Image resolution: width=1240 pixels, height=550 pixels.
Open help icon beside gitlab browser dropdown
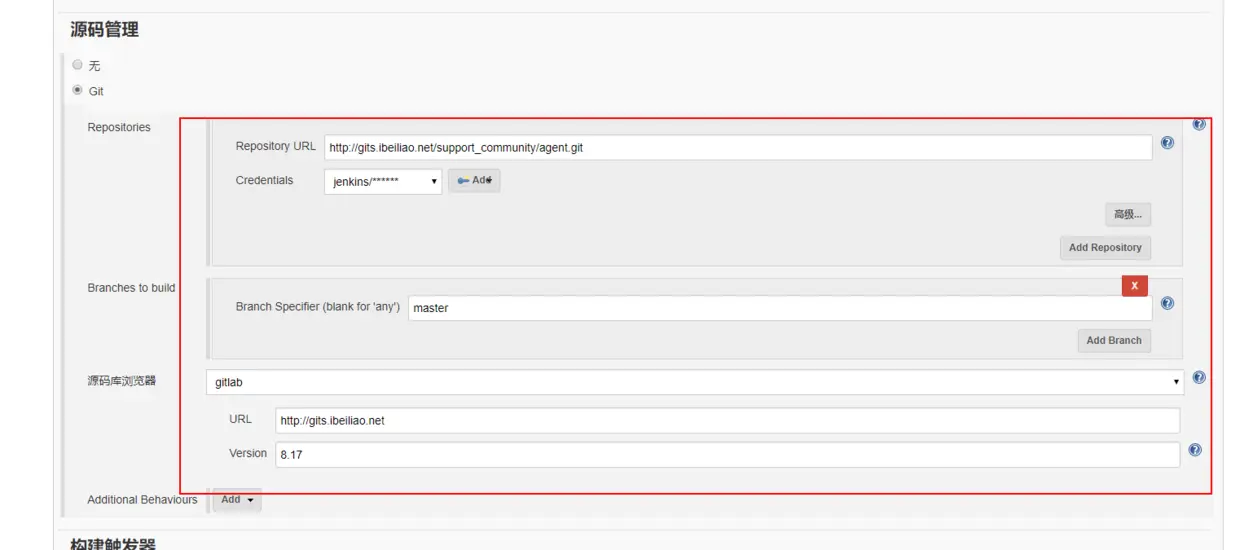(x=1199, y=378)
